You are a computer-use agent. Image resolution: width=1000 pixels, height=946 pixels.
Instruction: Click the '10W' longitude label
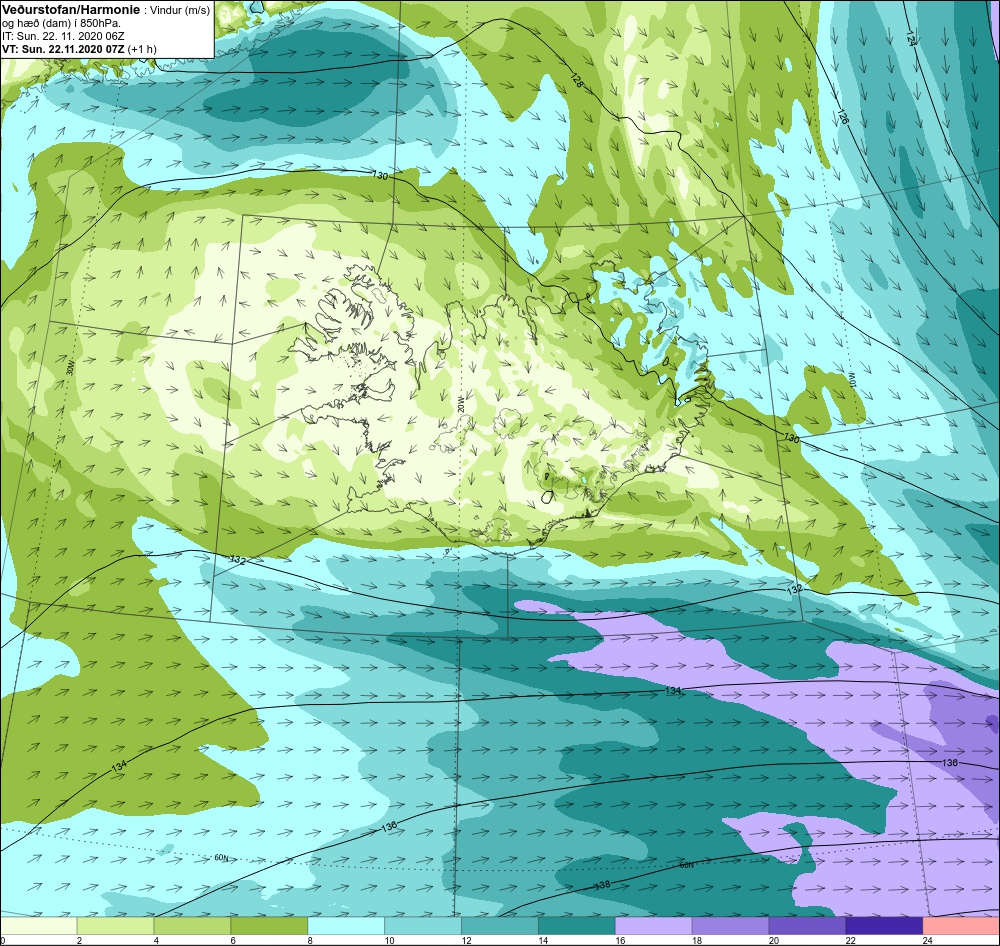tap(851, 381)
